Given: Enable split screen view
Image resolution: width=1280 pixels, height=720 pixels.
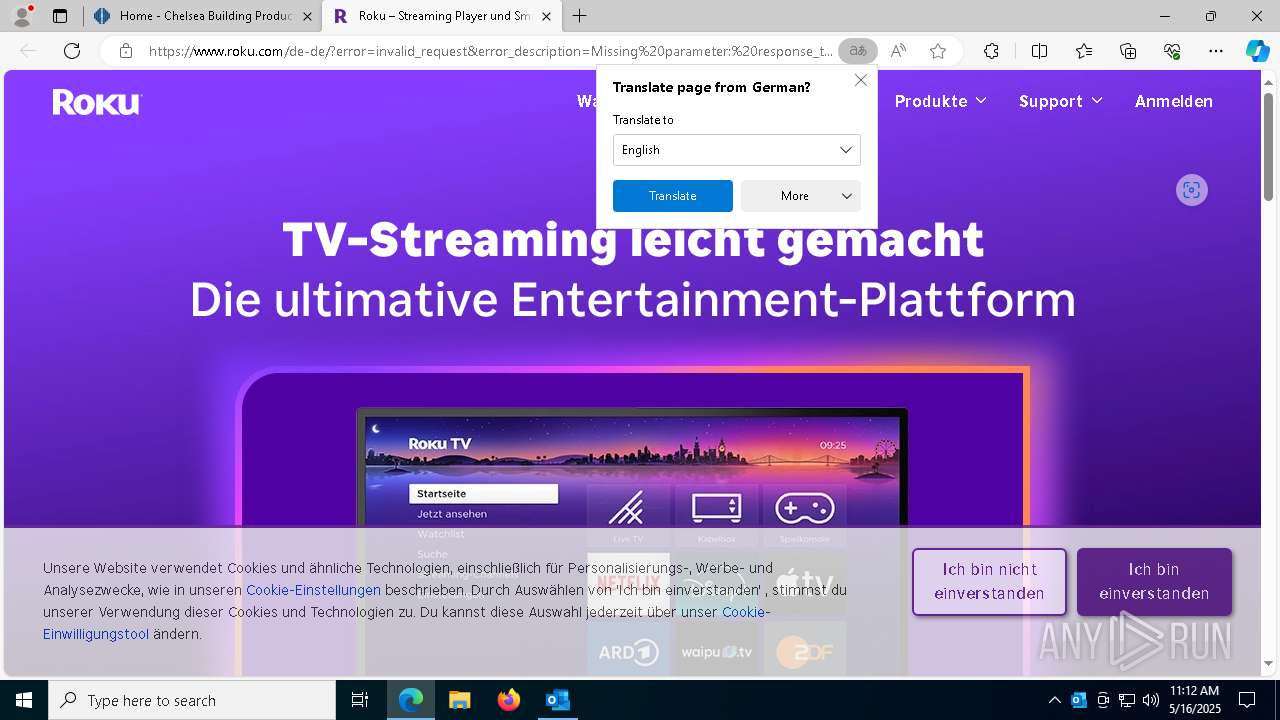Looking at the screenshot, I should click(x=1039, y=51).
